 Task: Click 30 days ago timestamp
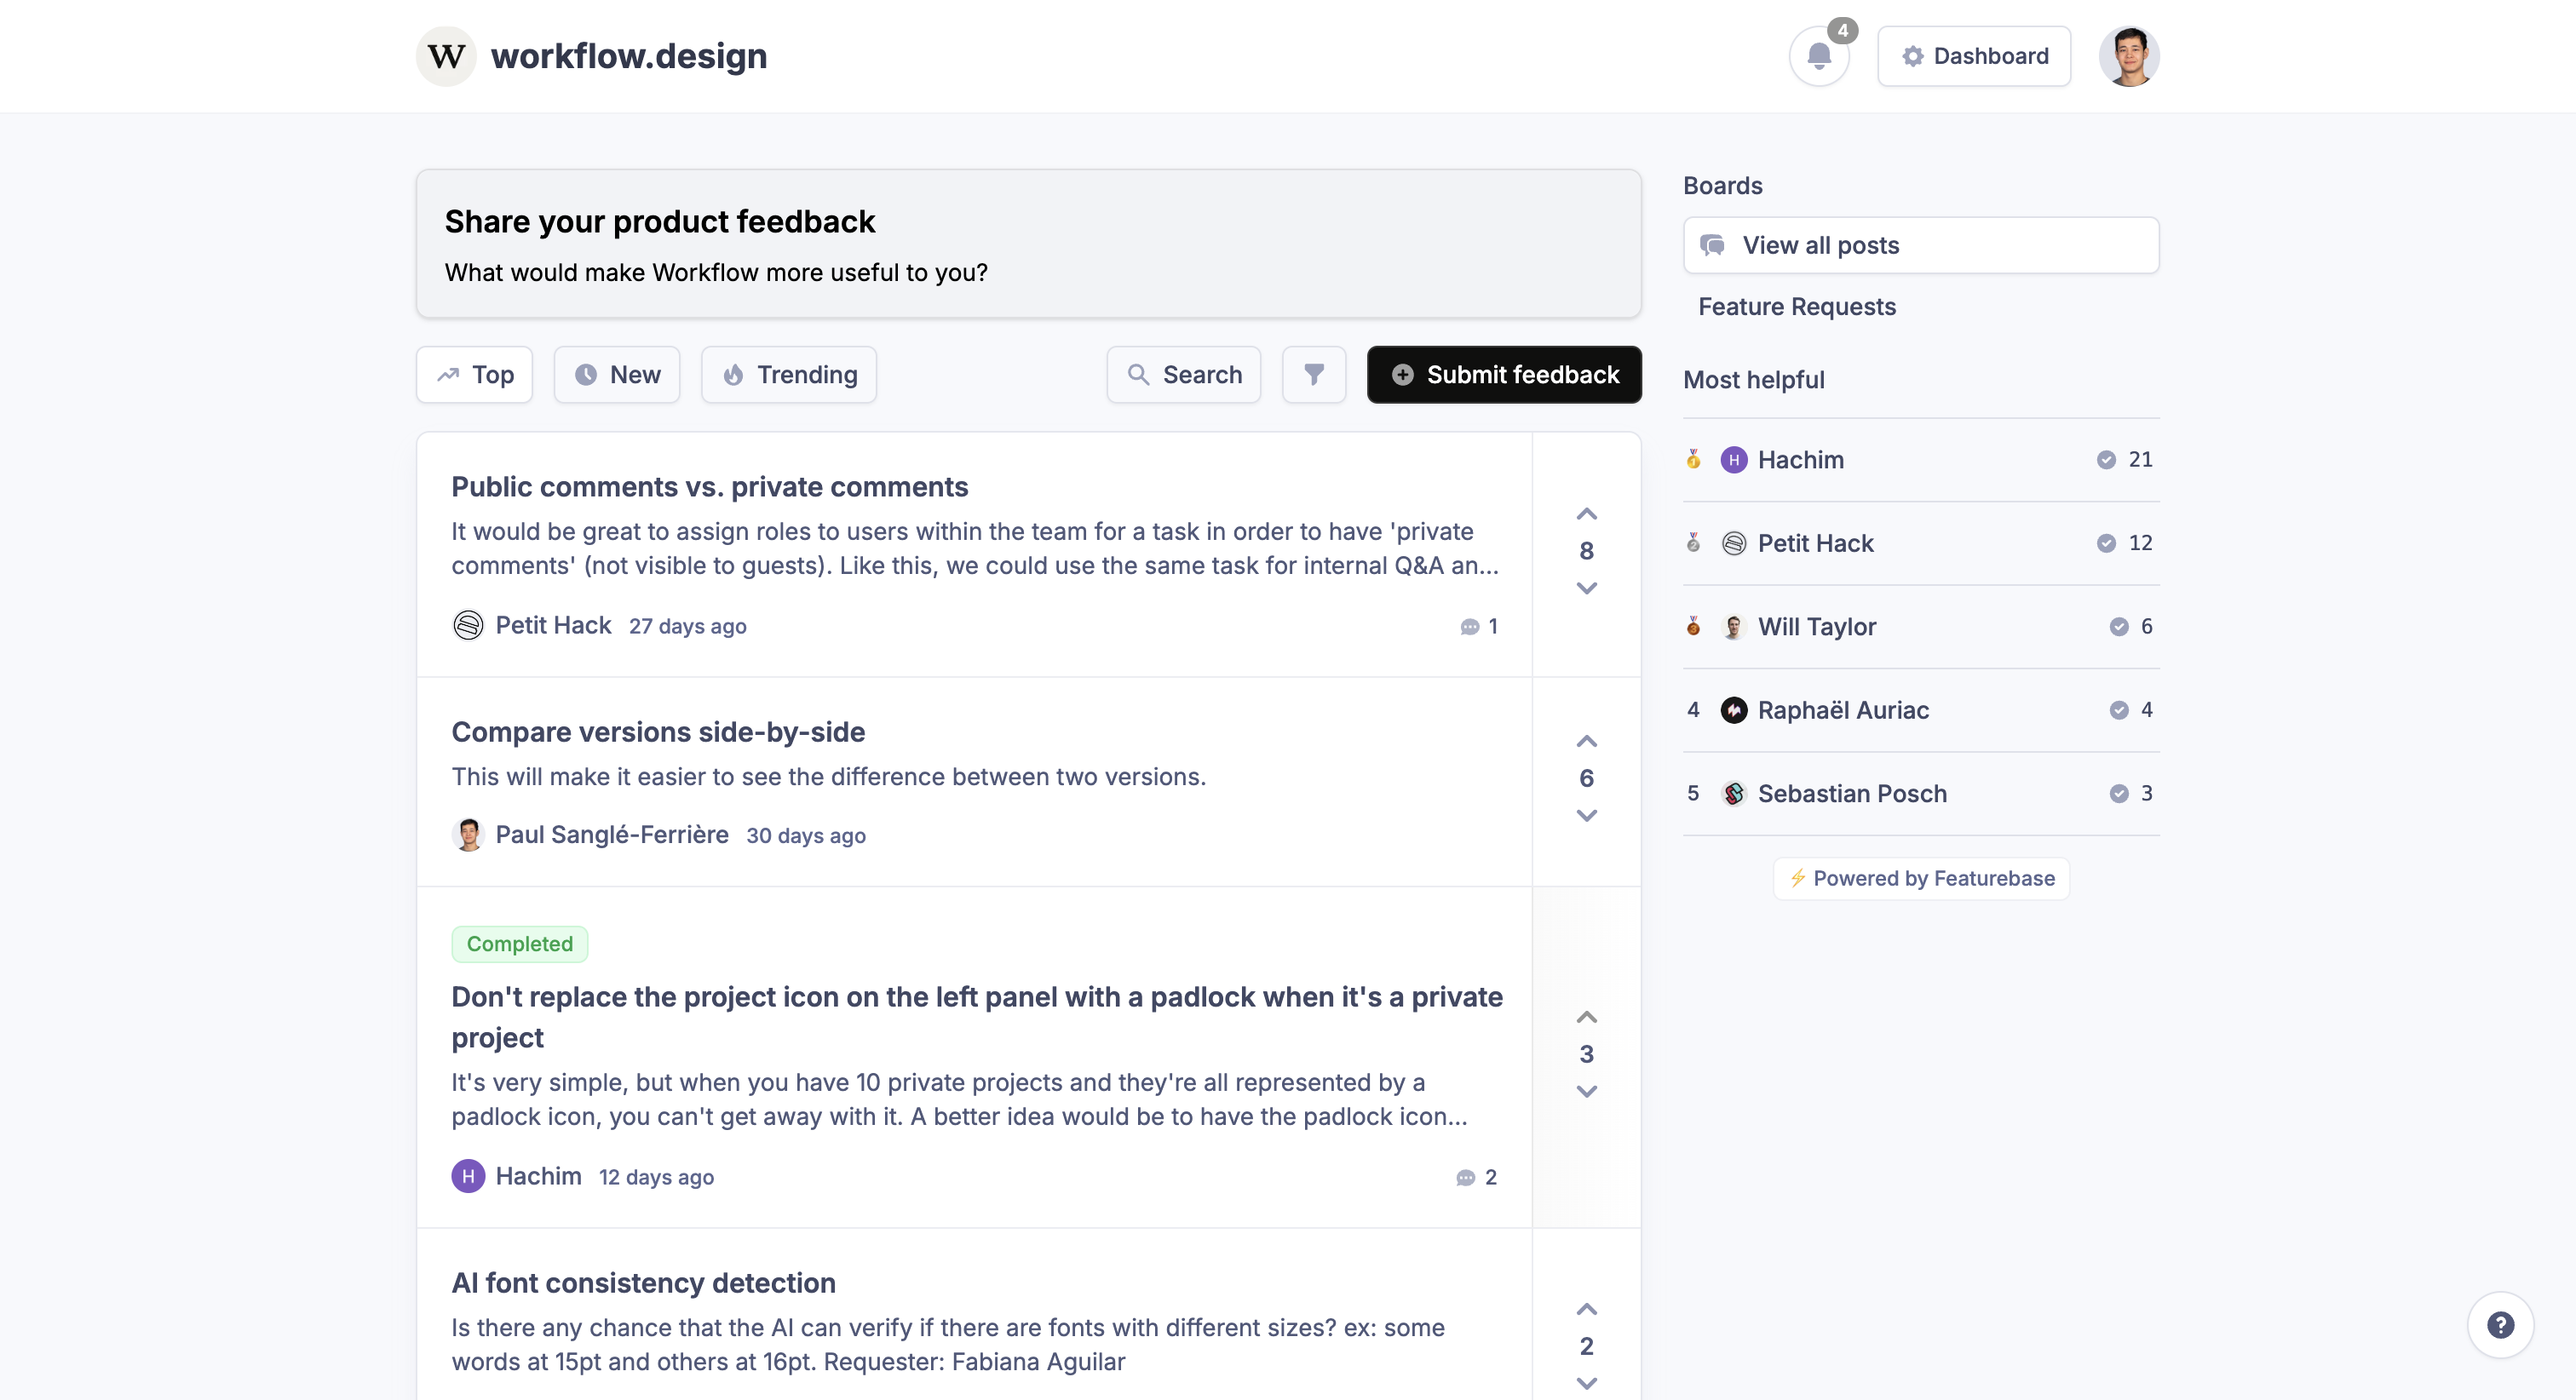pyautogui.click(x=806, y=835)
